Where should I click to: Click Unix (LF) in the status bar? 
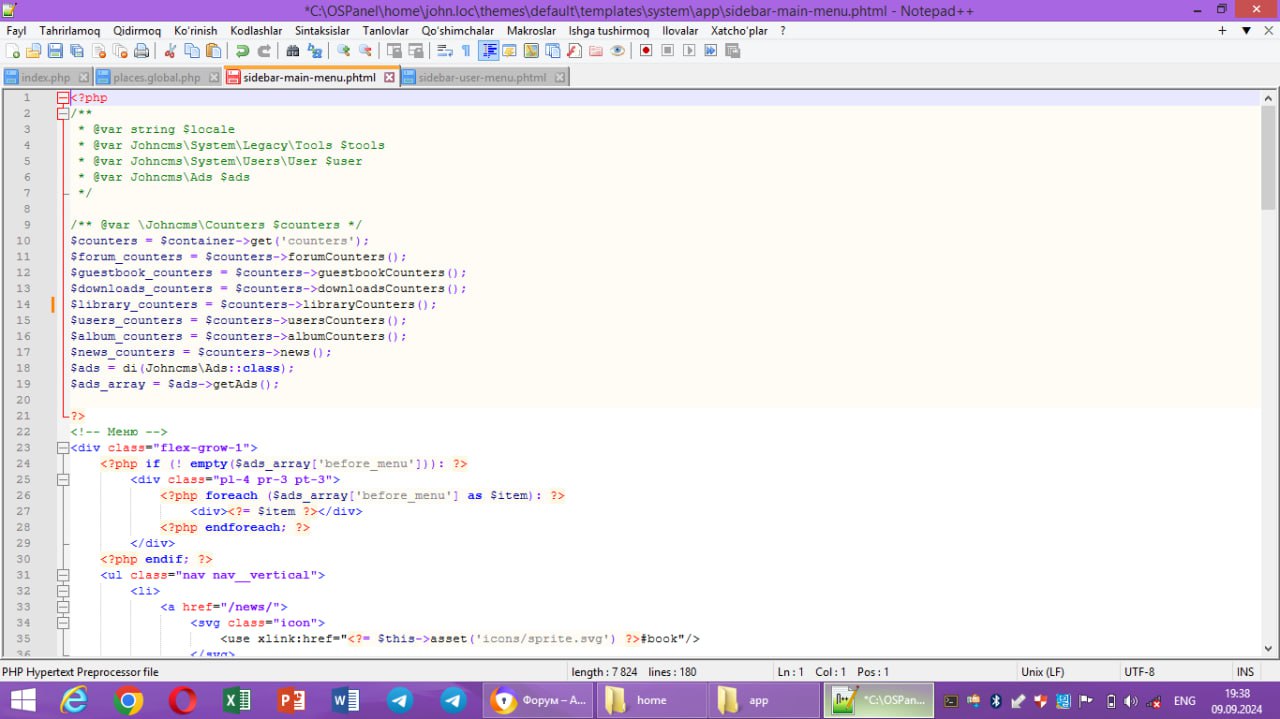click(x=1042, y=672)
